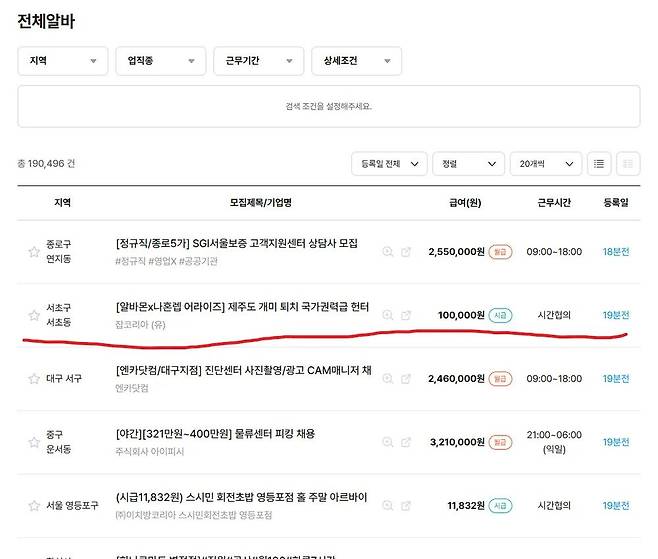Screen dimensions: 658x559
Task: Favorite the SGI서울보증 job with star icon
Action: click(x=34, y=252)
